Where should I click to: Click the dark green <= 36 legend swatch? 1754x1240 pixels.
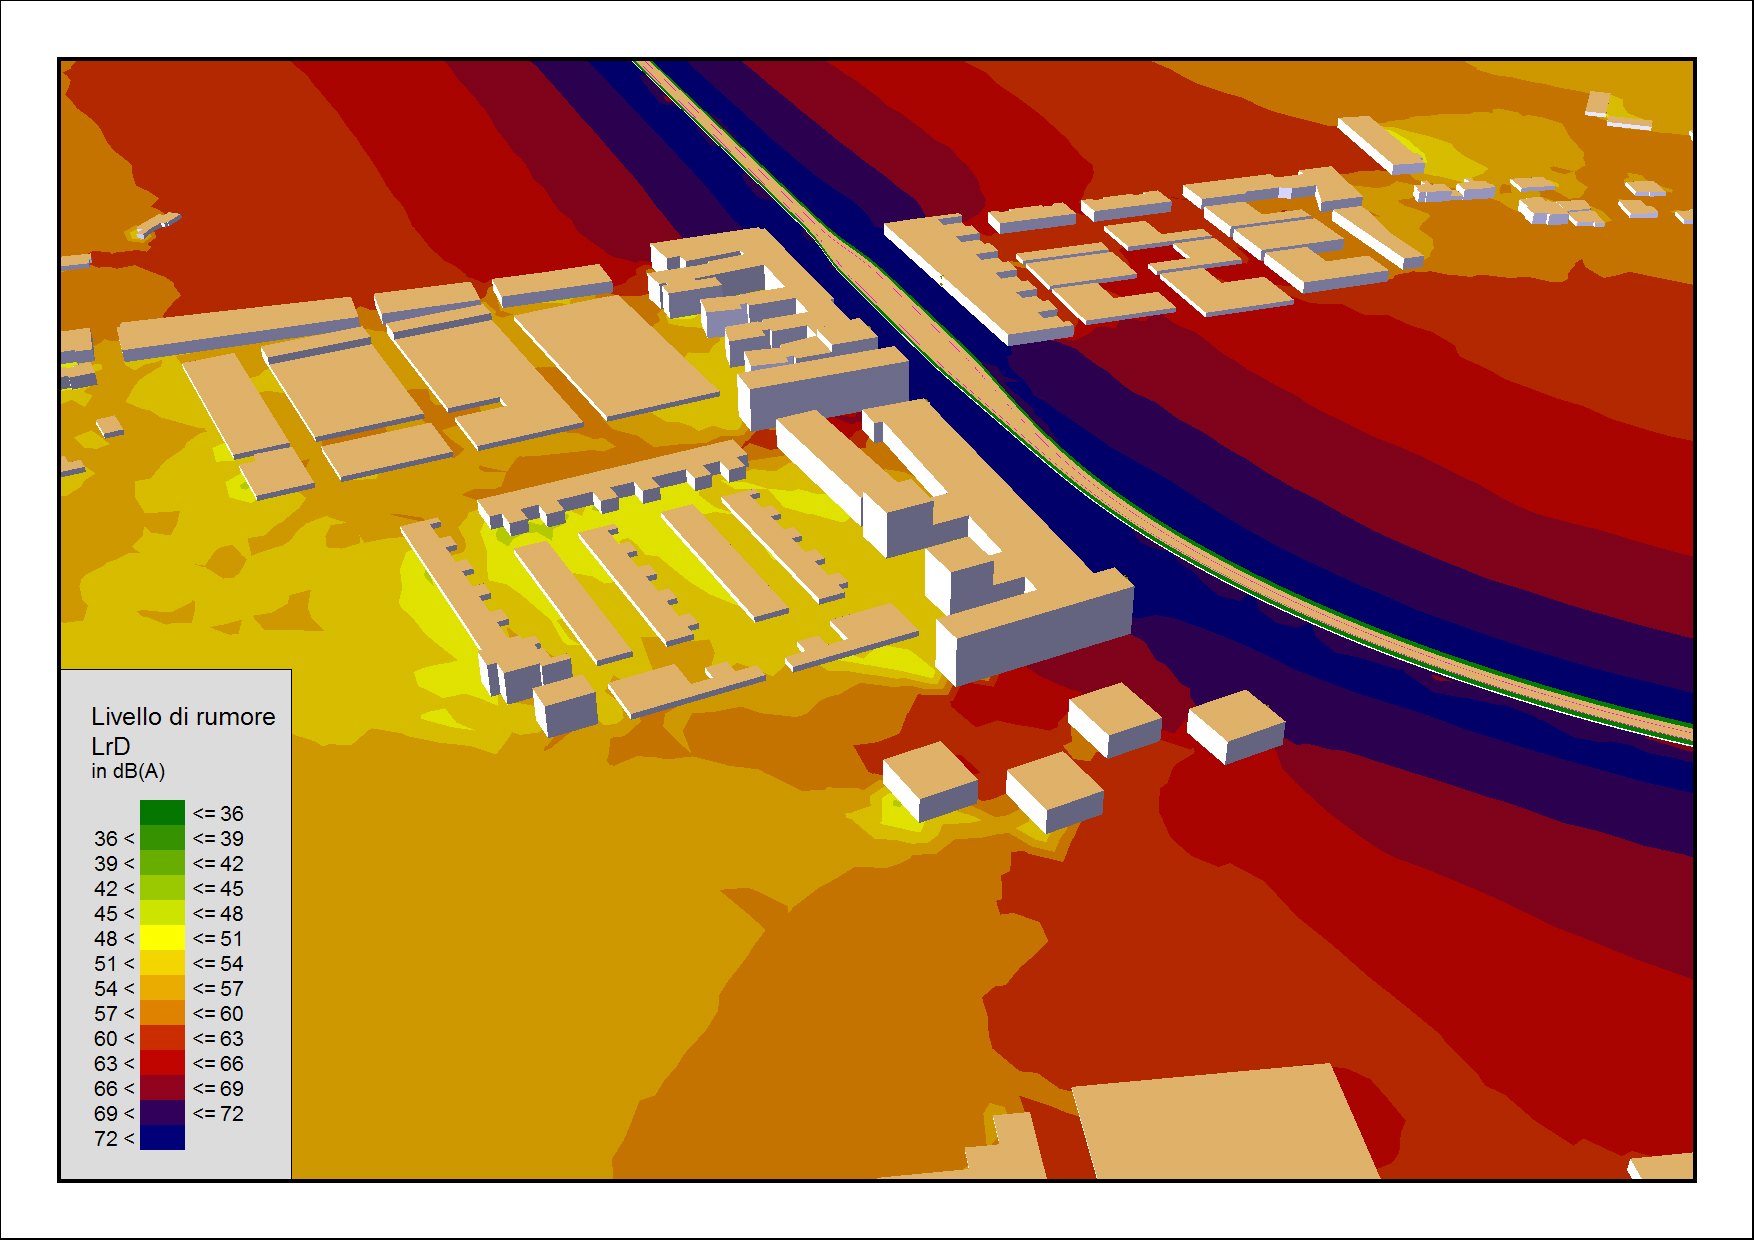coord(162,812)
